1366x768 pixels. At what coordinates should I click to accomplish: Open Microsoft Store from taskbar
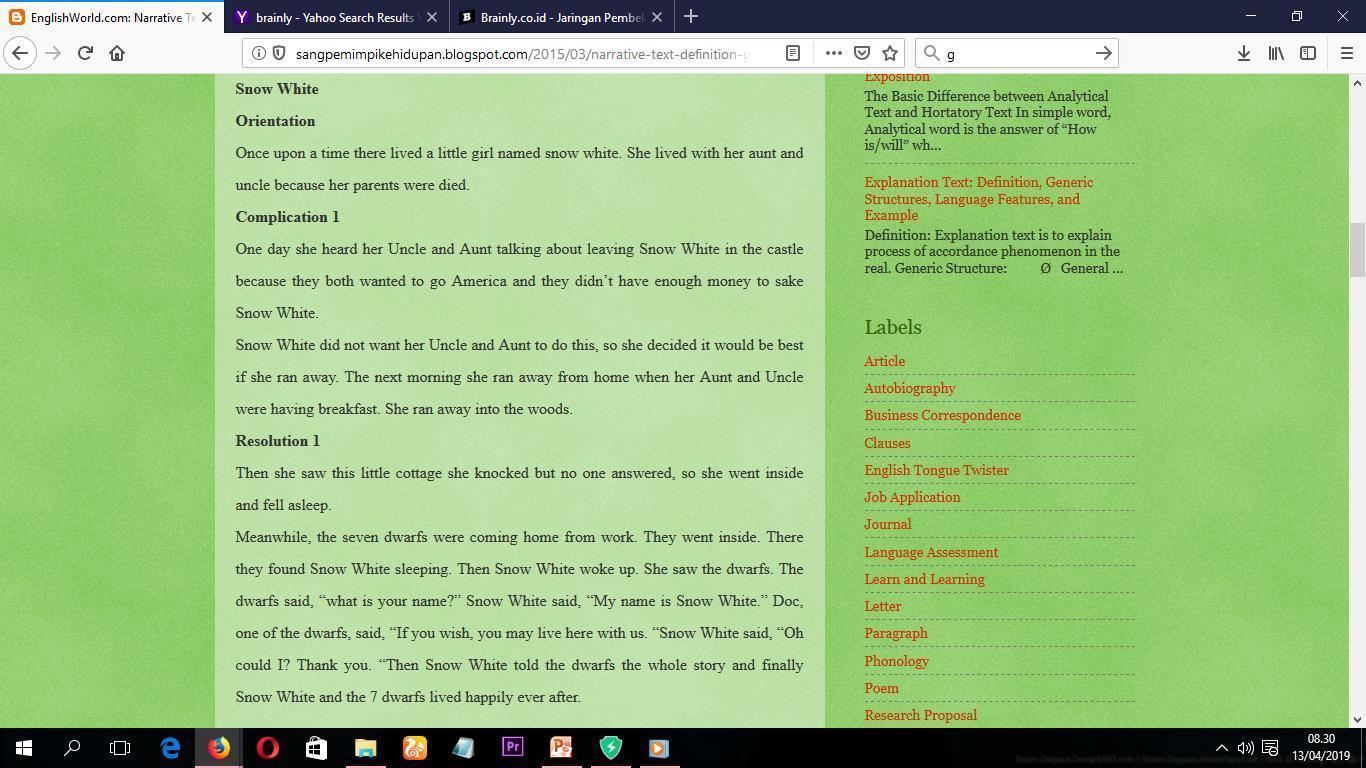click(316, 748)
